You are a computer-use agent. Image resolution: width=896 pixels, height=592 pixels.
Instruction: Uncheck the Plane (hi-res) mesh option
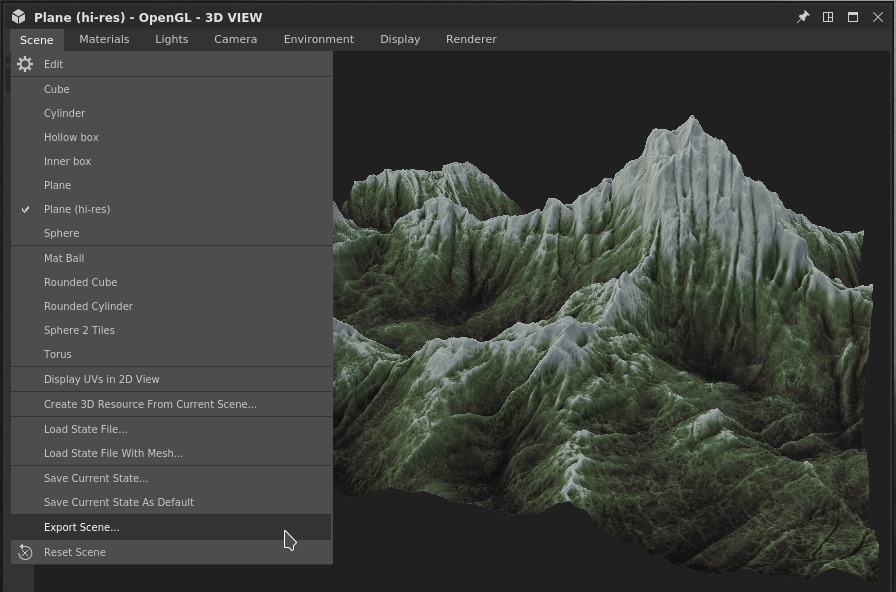tap(171, 209)
